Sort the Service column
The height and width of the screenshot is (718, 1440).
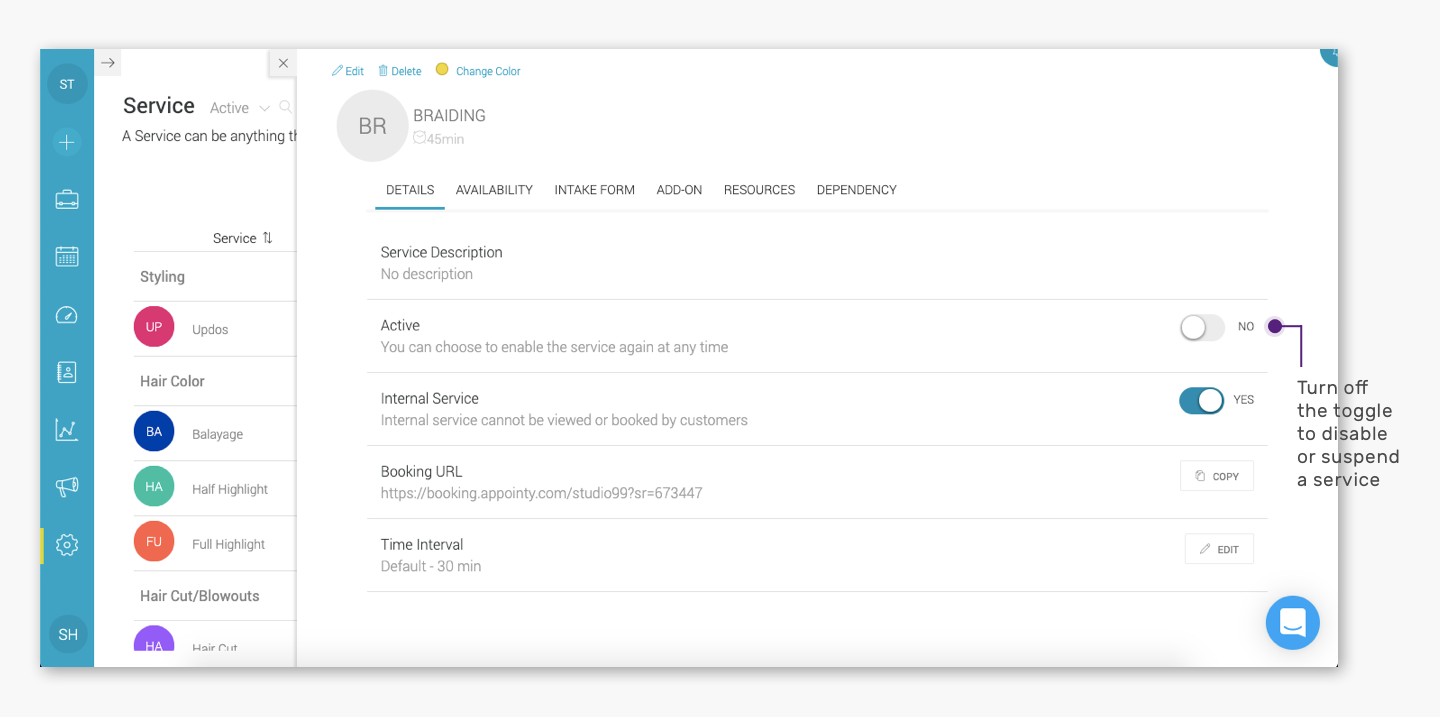click(x=243, y=238)
